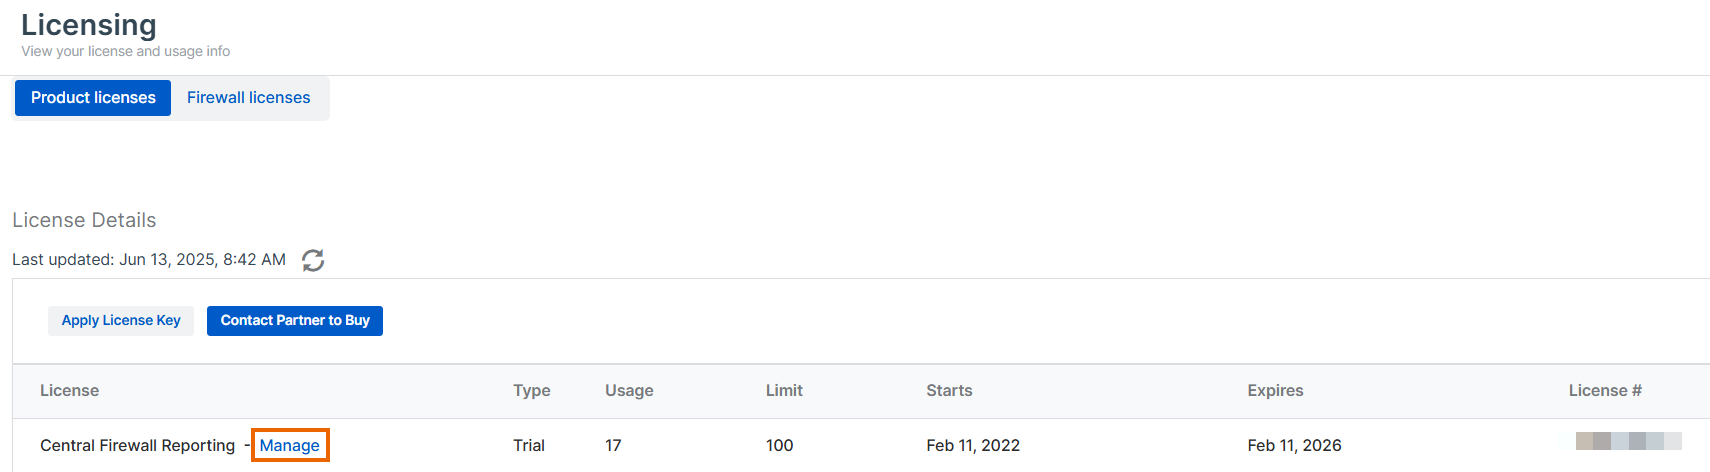Click Contact Partner to Buy

[295, 321]
